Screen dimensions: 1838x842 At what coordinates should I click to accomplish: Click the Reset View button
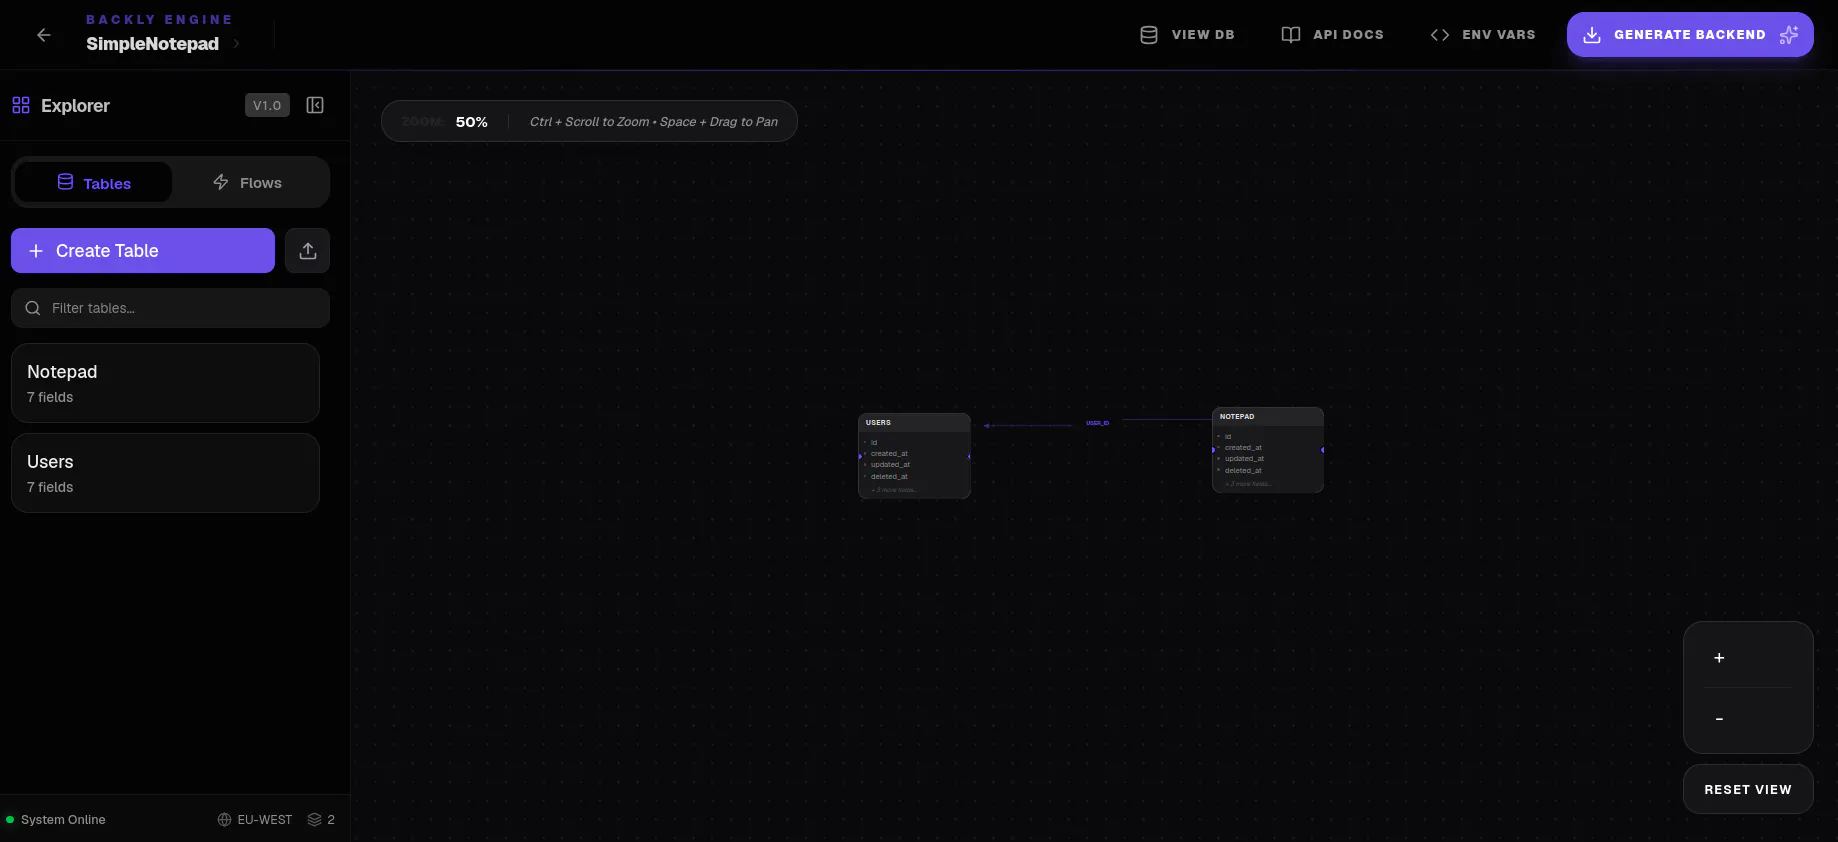[x=1748, y=789]
